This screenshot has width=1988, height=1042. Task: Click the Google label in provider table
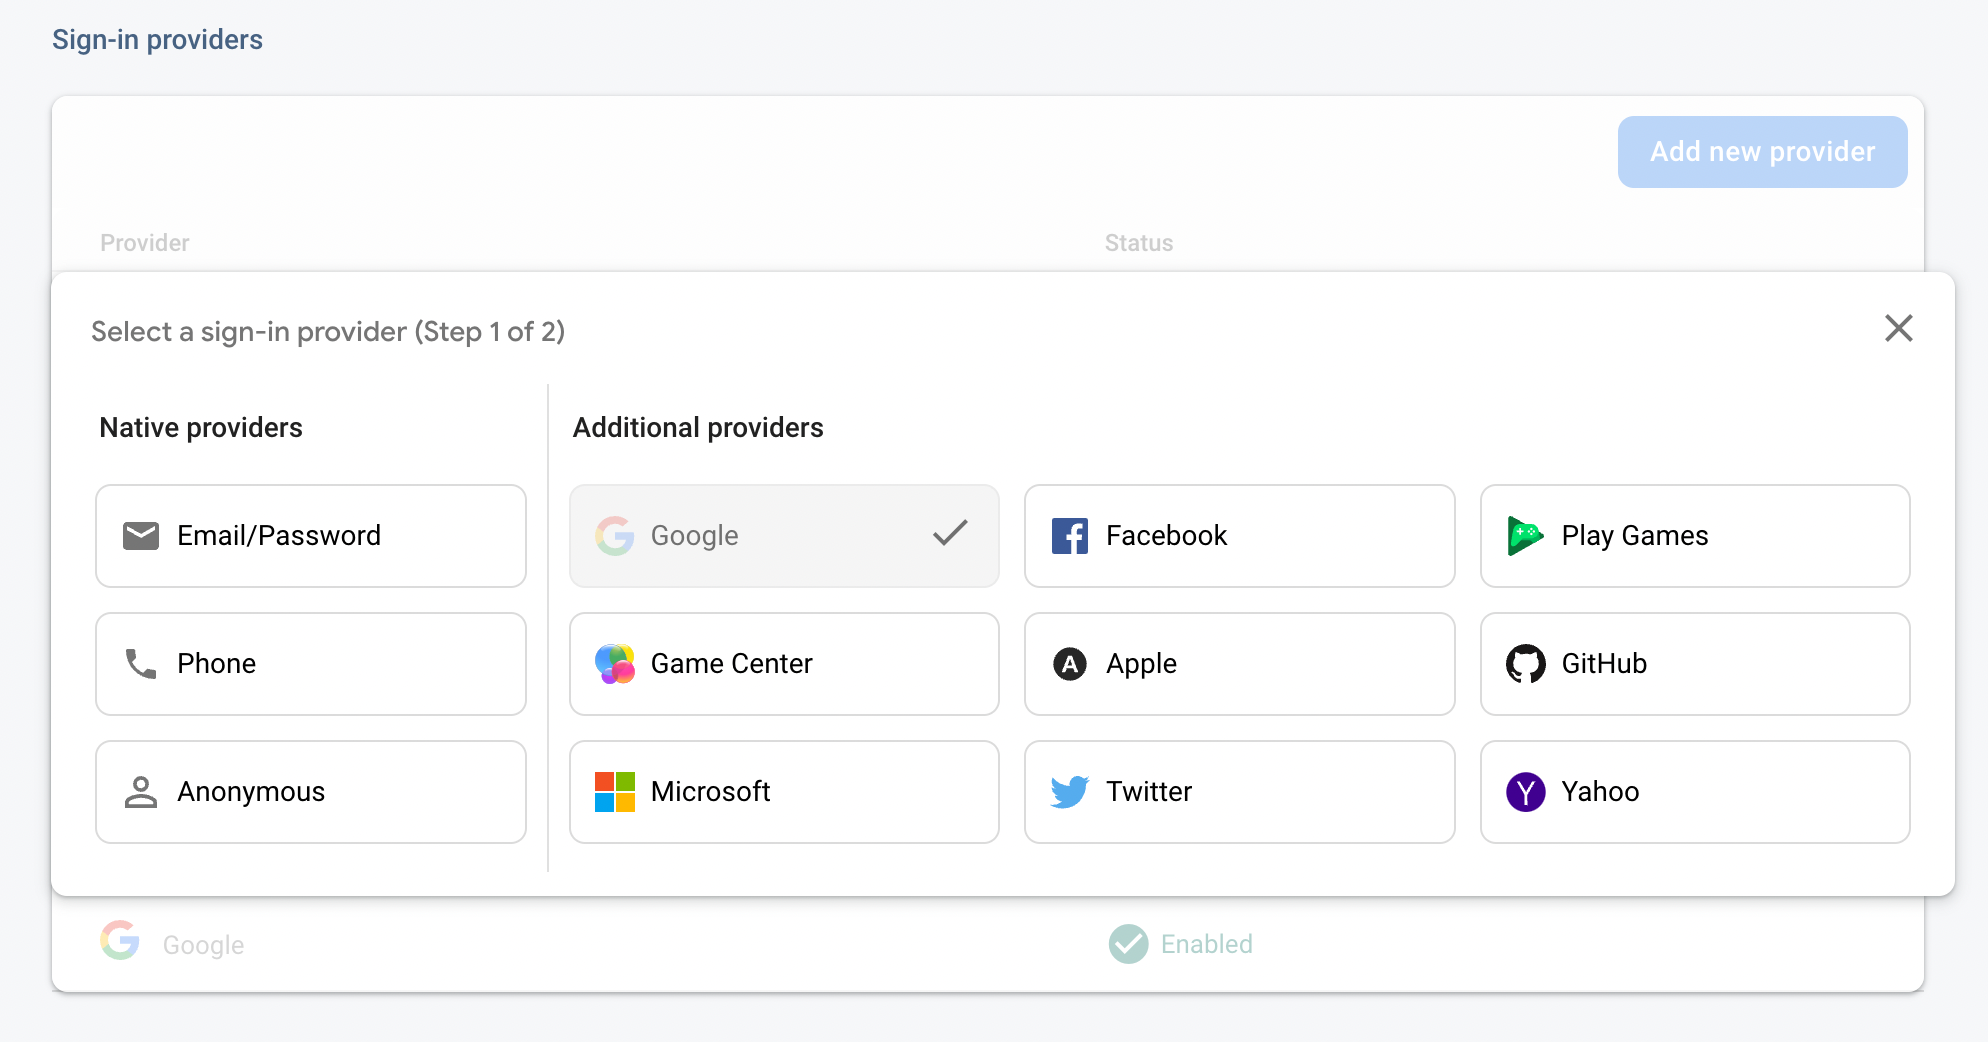pos(203,945)
